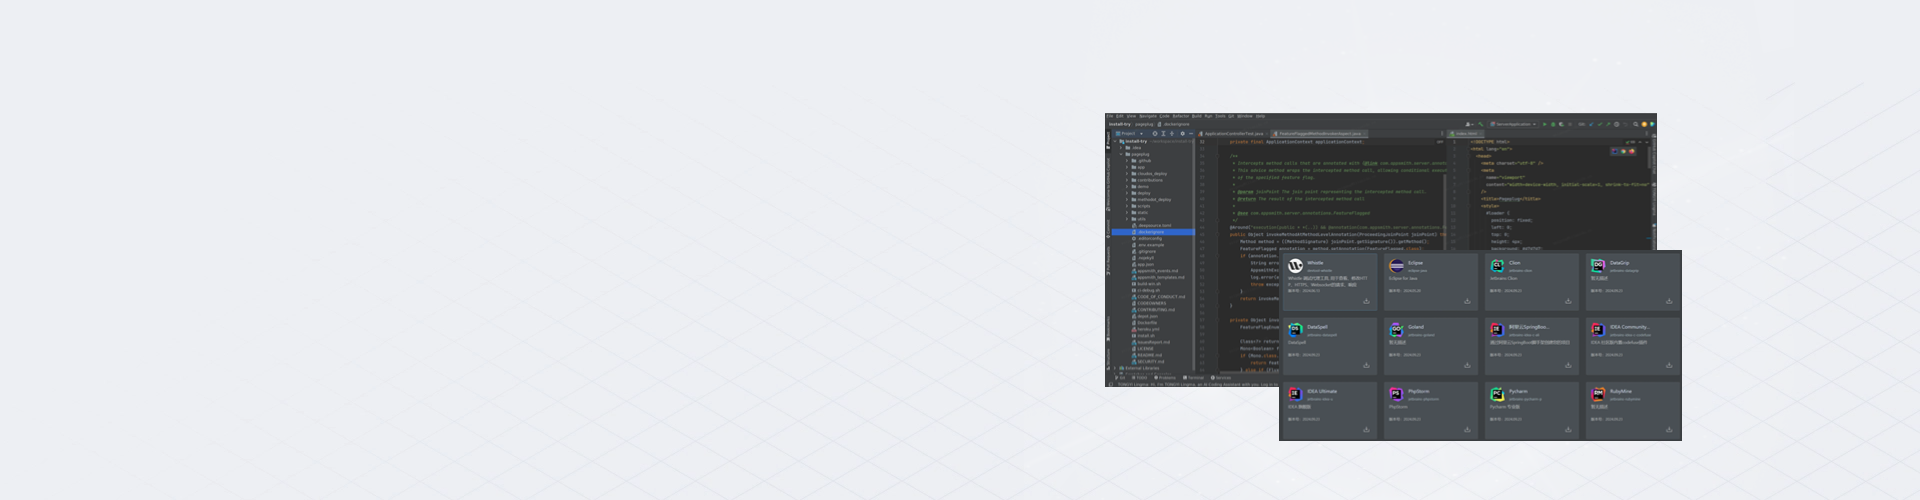Download the Eclipse package
Screen dimensions: 1920x500
click(x=1467, y=301)
